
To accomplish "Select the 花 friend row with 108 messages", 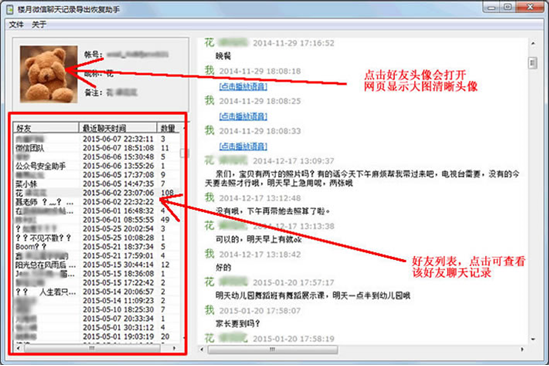I will [x=97, y=193].
